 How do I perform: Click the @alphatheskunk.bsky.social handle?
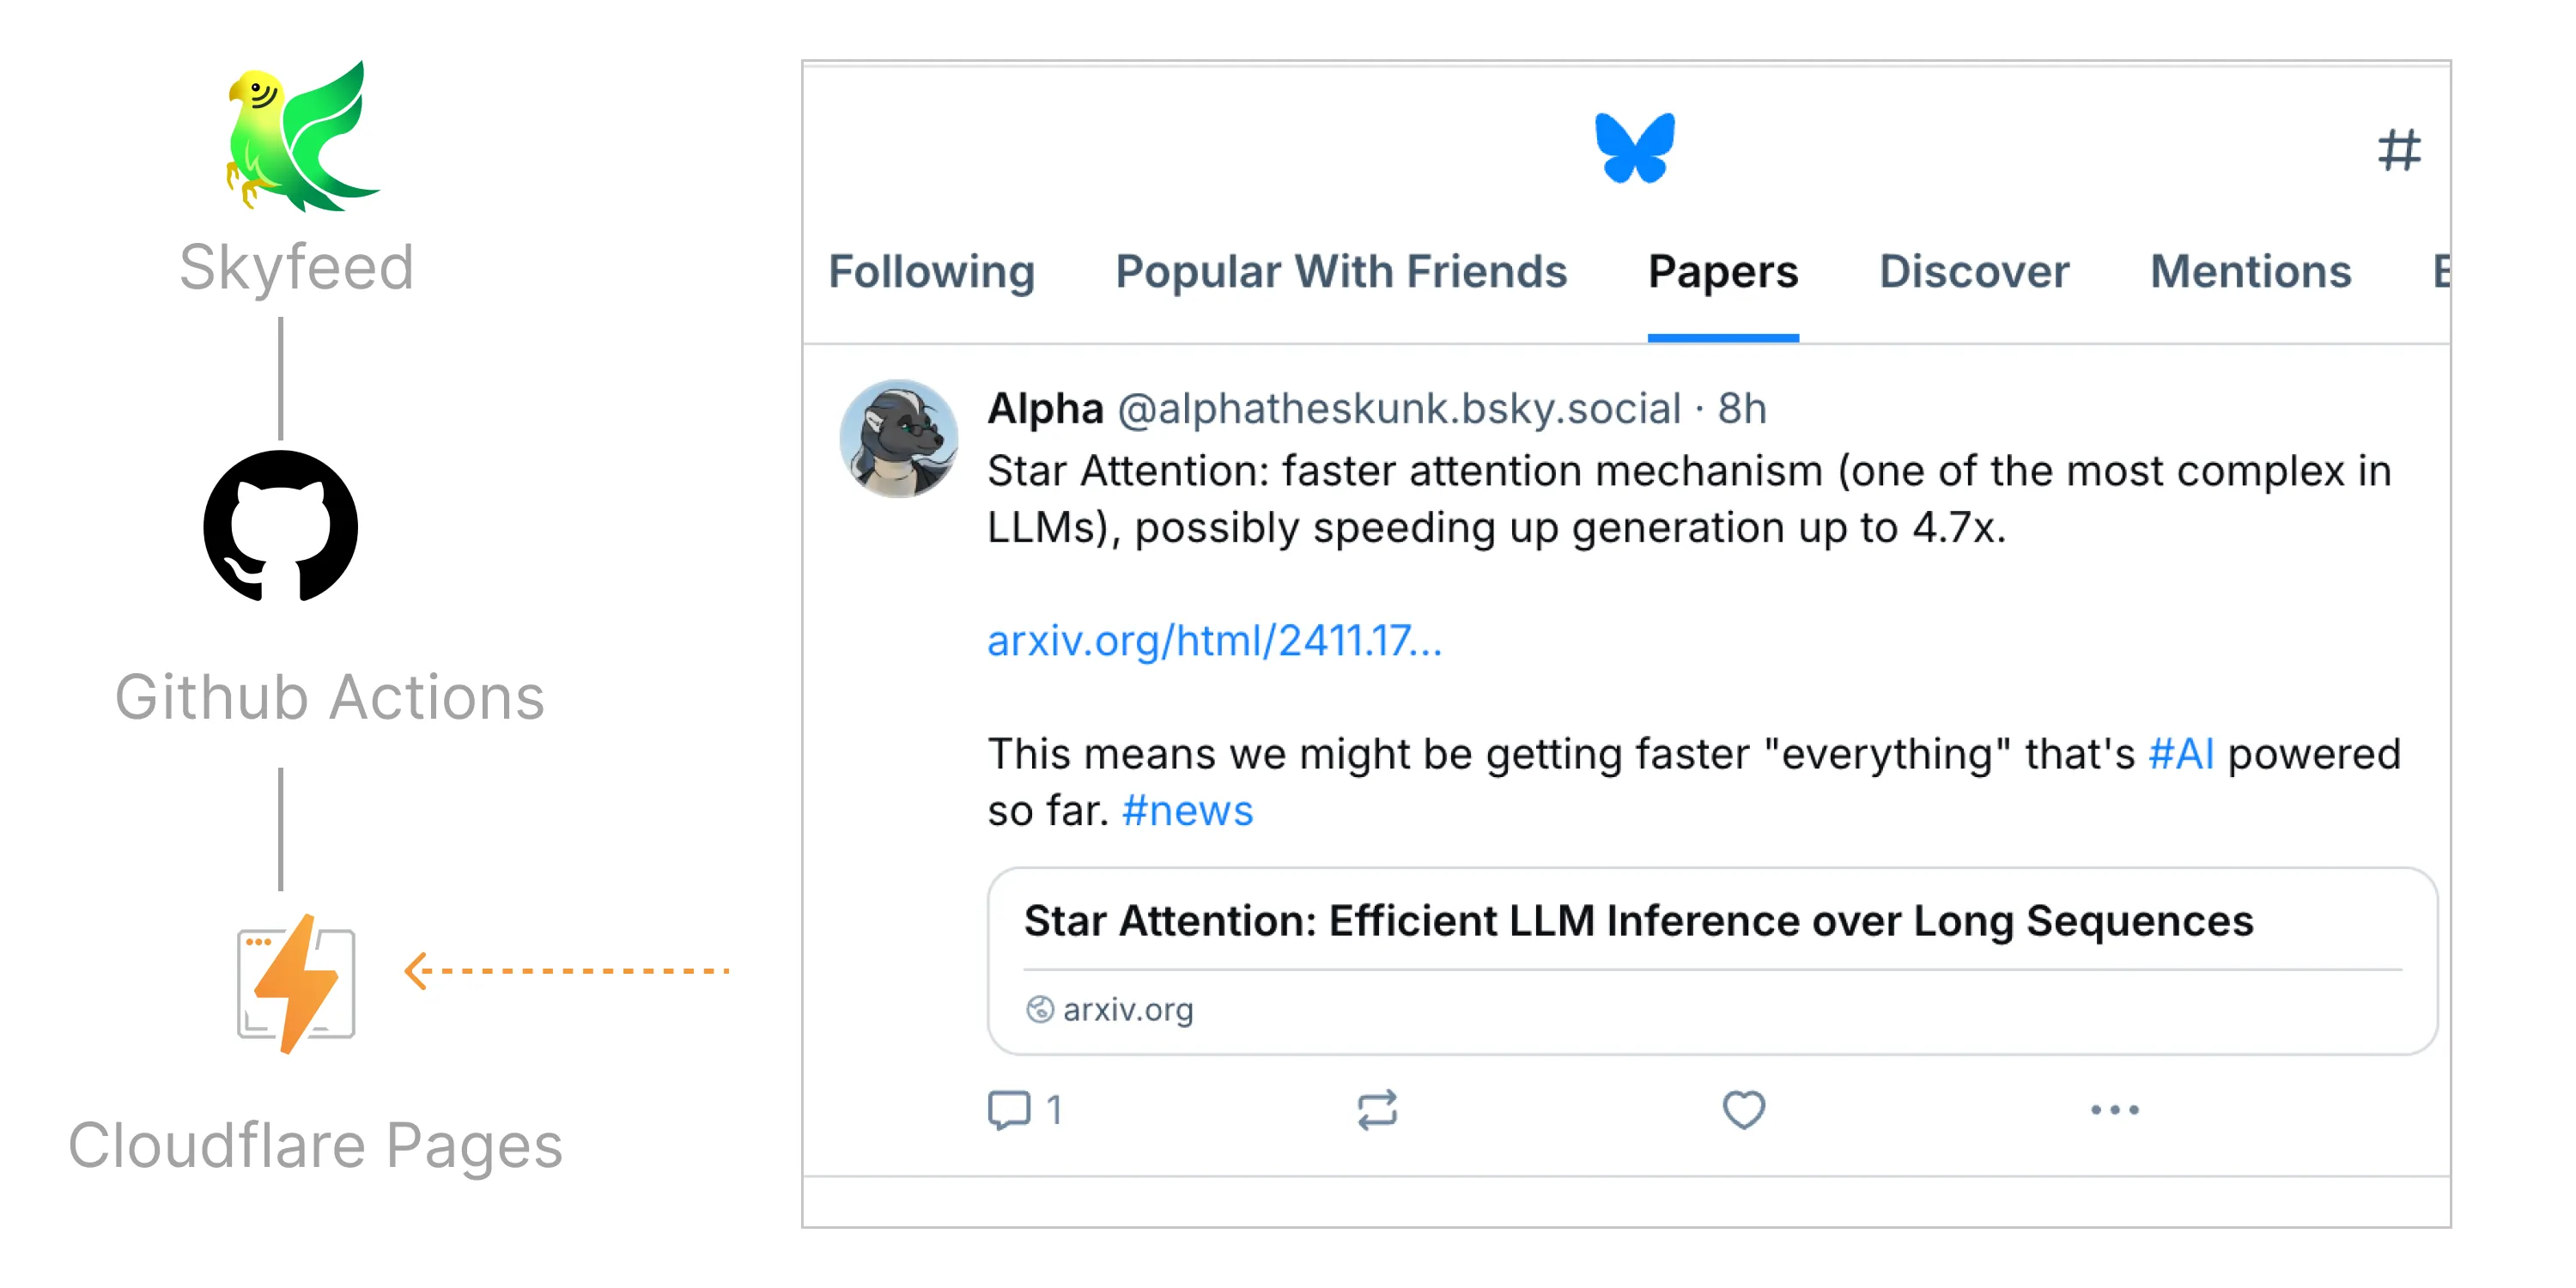(1398, 409)
